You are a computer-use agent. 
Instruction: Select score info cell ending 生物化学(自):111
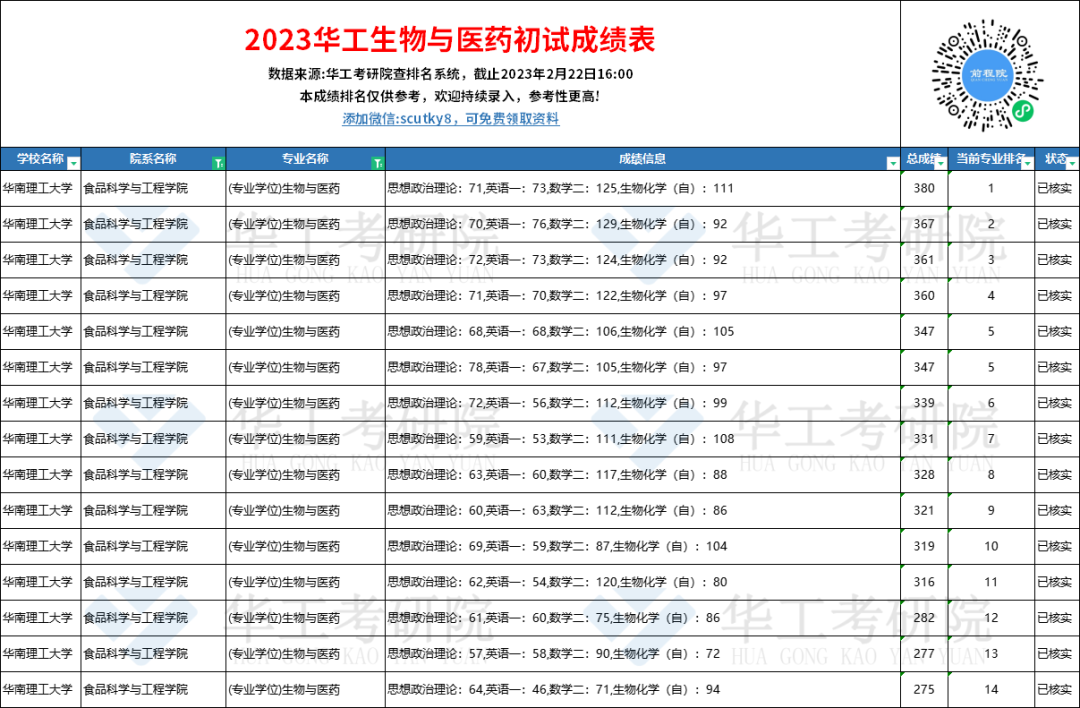click(x=643, y=188)
